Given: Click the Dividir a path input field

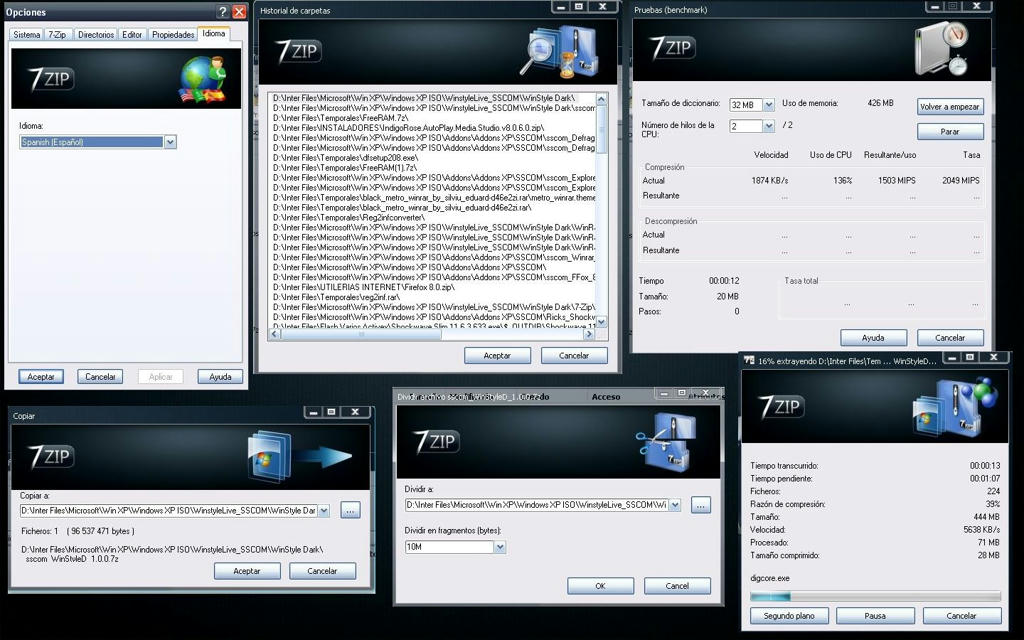Looking at the screenshot, I should [536, 505].
